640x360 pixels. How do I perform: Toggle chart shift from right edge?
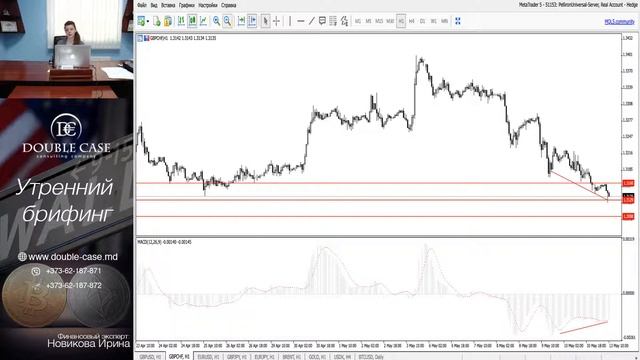tap(252, 21)
